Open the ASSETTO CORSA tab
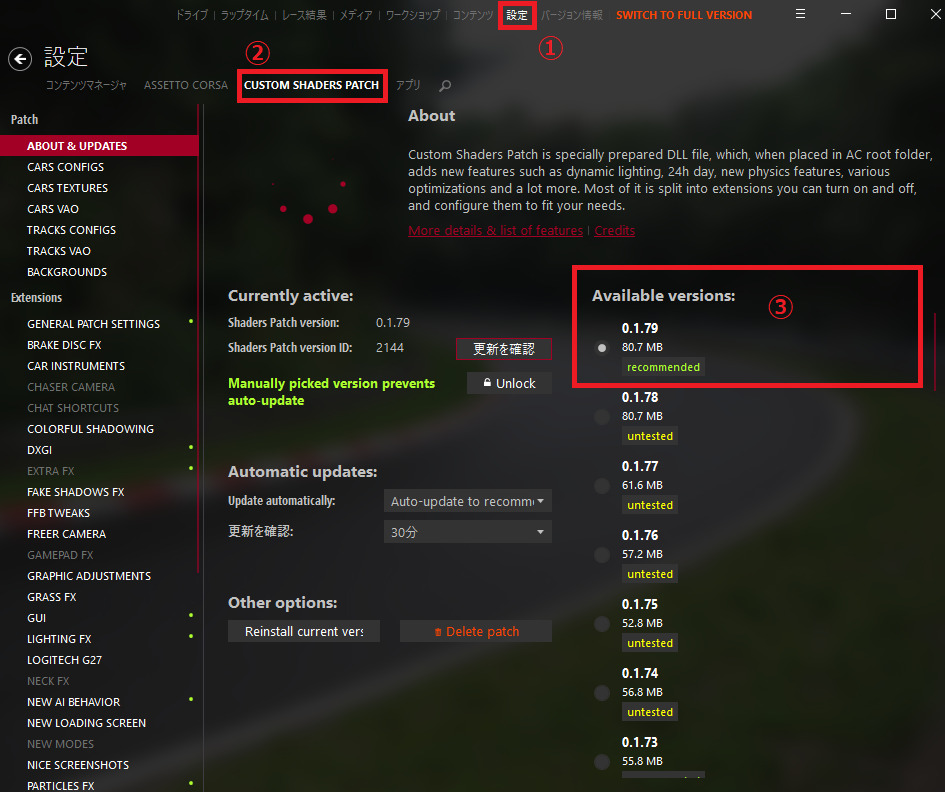The height and width of the screenshot is (792, 945). click(186, 85)
